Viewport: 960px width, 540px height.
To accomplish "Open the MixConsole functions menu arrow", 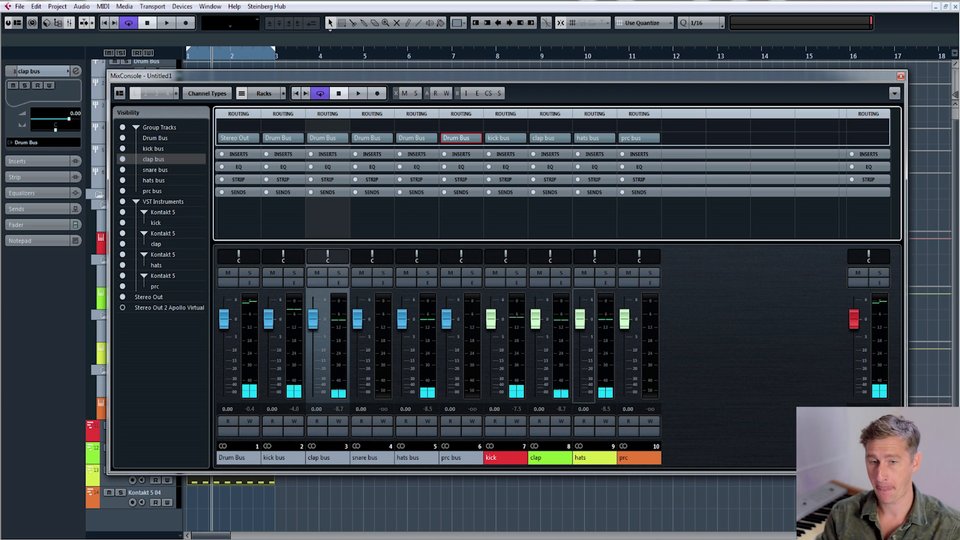I will coord(894,93).
